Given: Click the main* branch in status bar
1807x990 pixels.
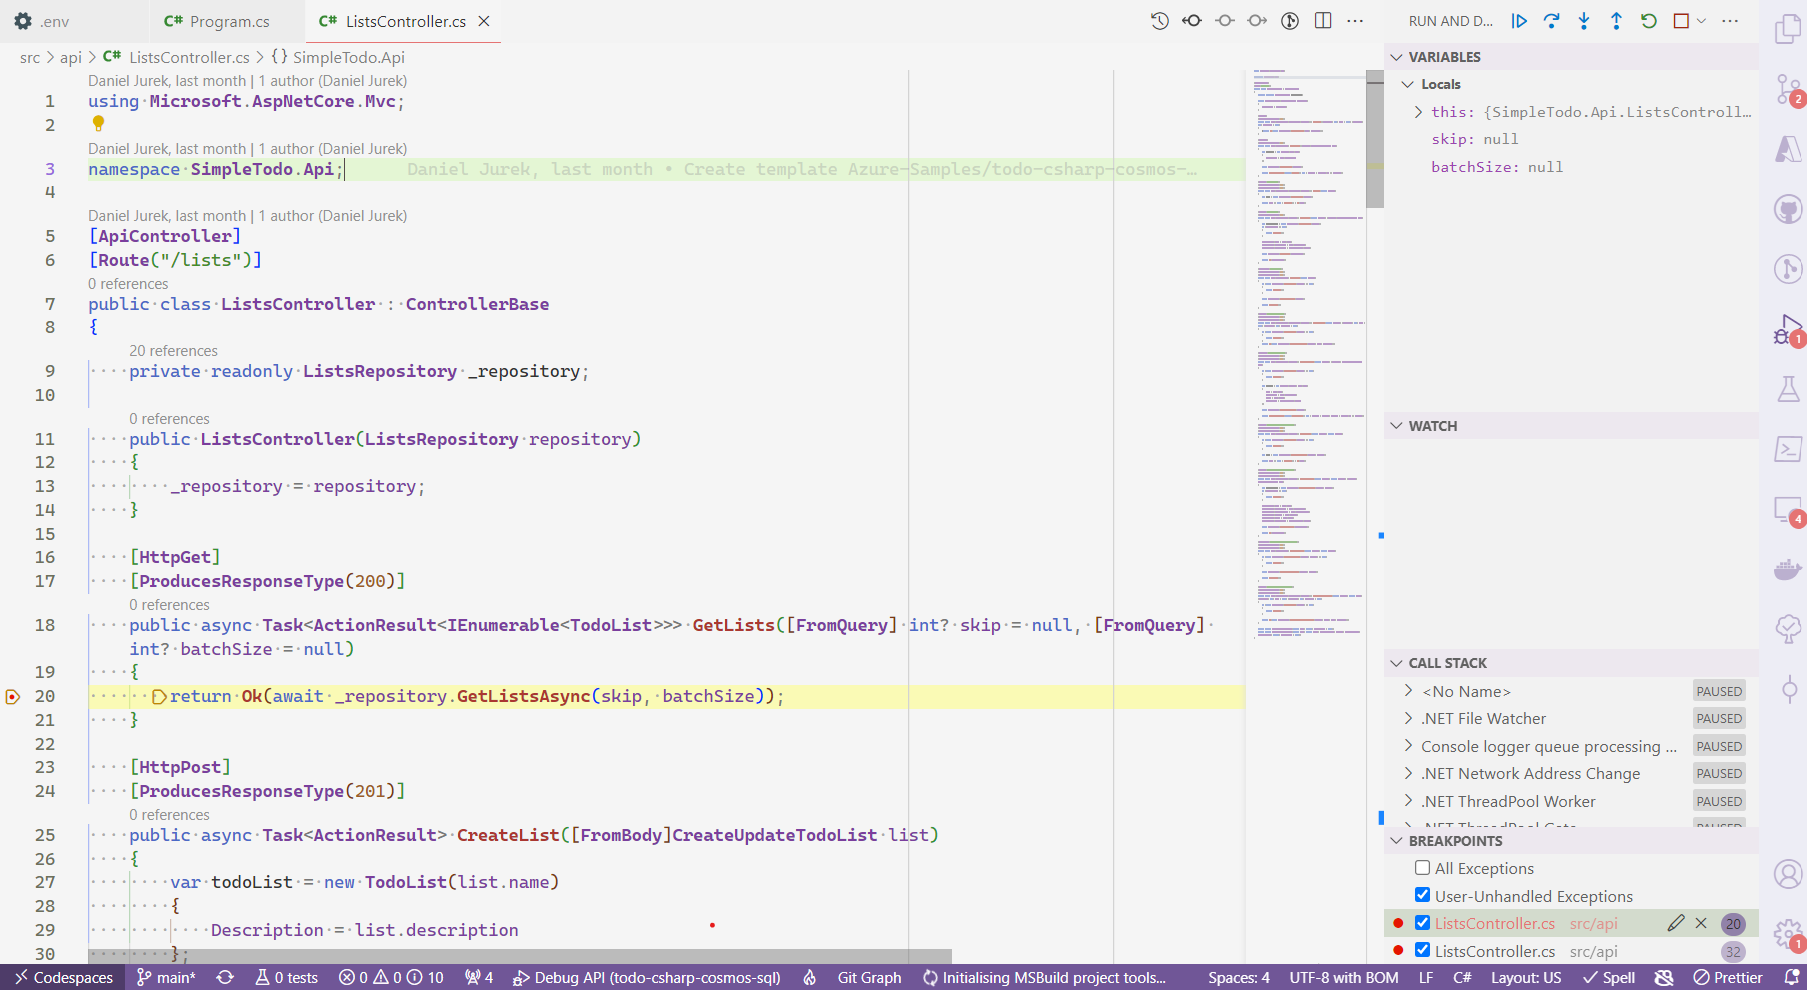Looking at the screenshot, I should click(x=166, y=977).
